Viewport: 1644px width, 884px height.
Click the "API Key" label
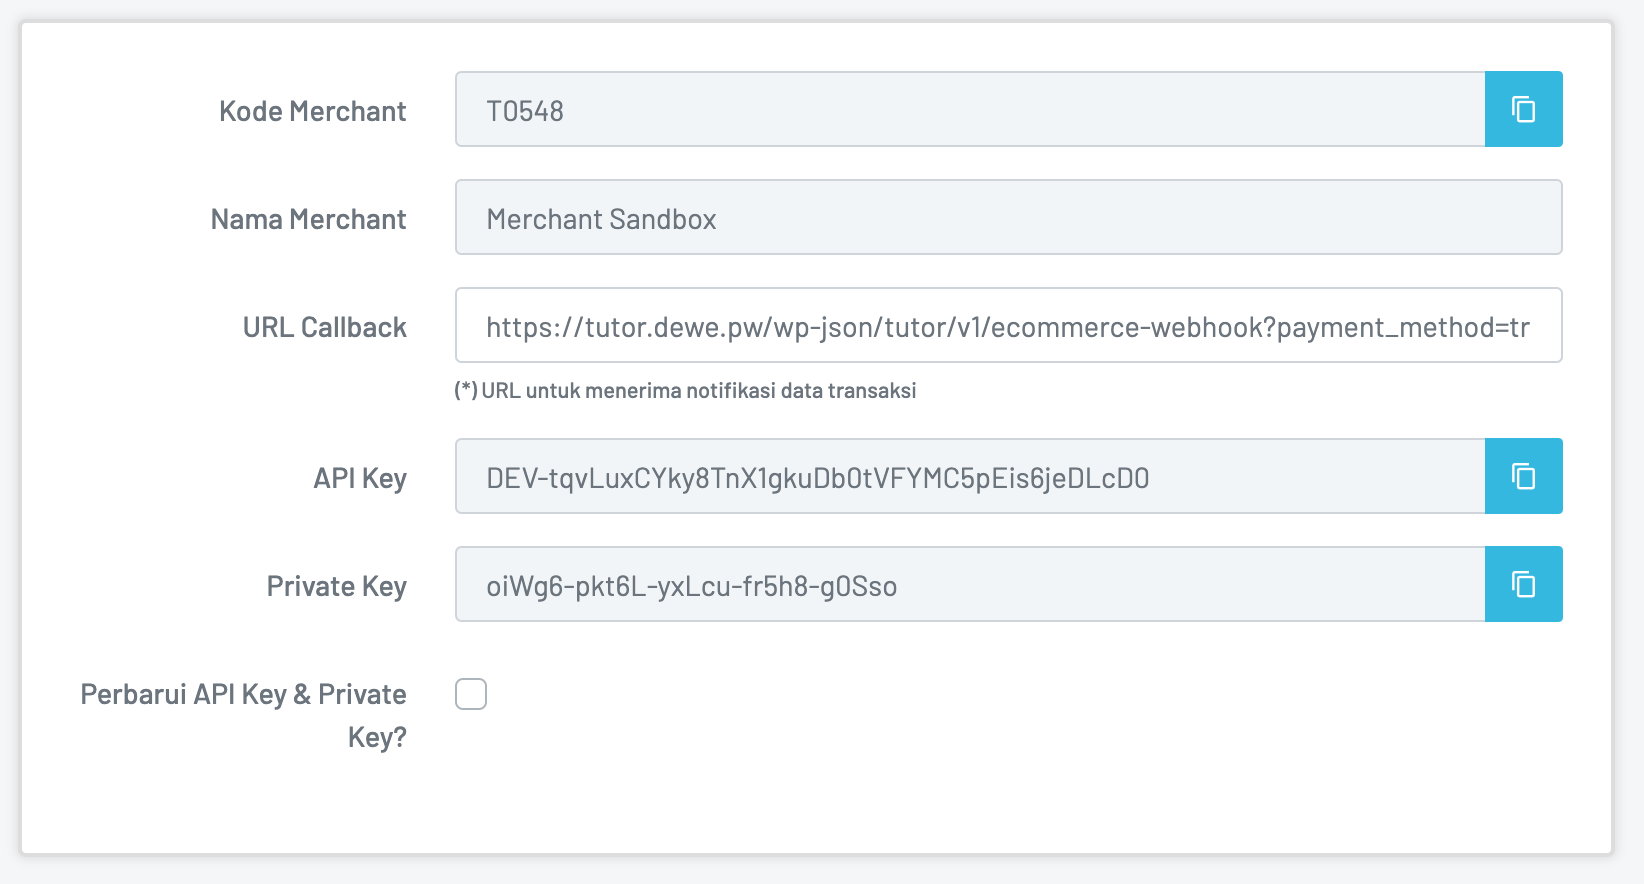(360, 478)
